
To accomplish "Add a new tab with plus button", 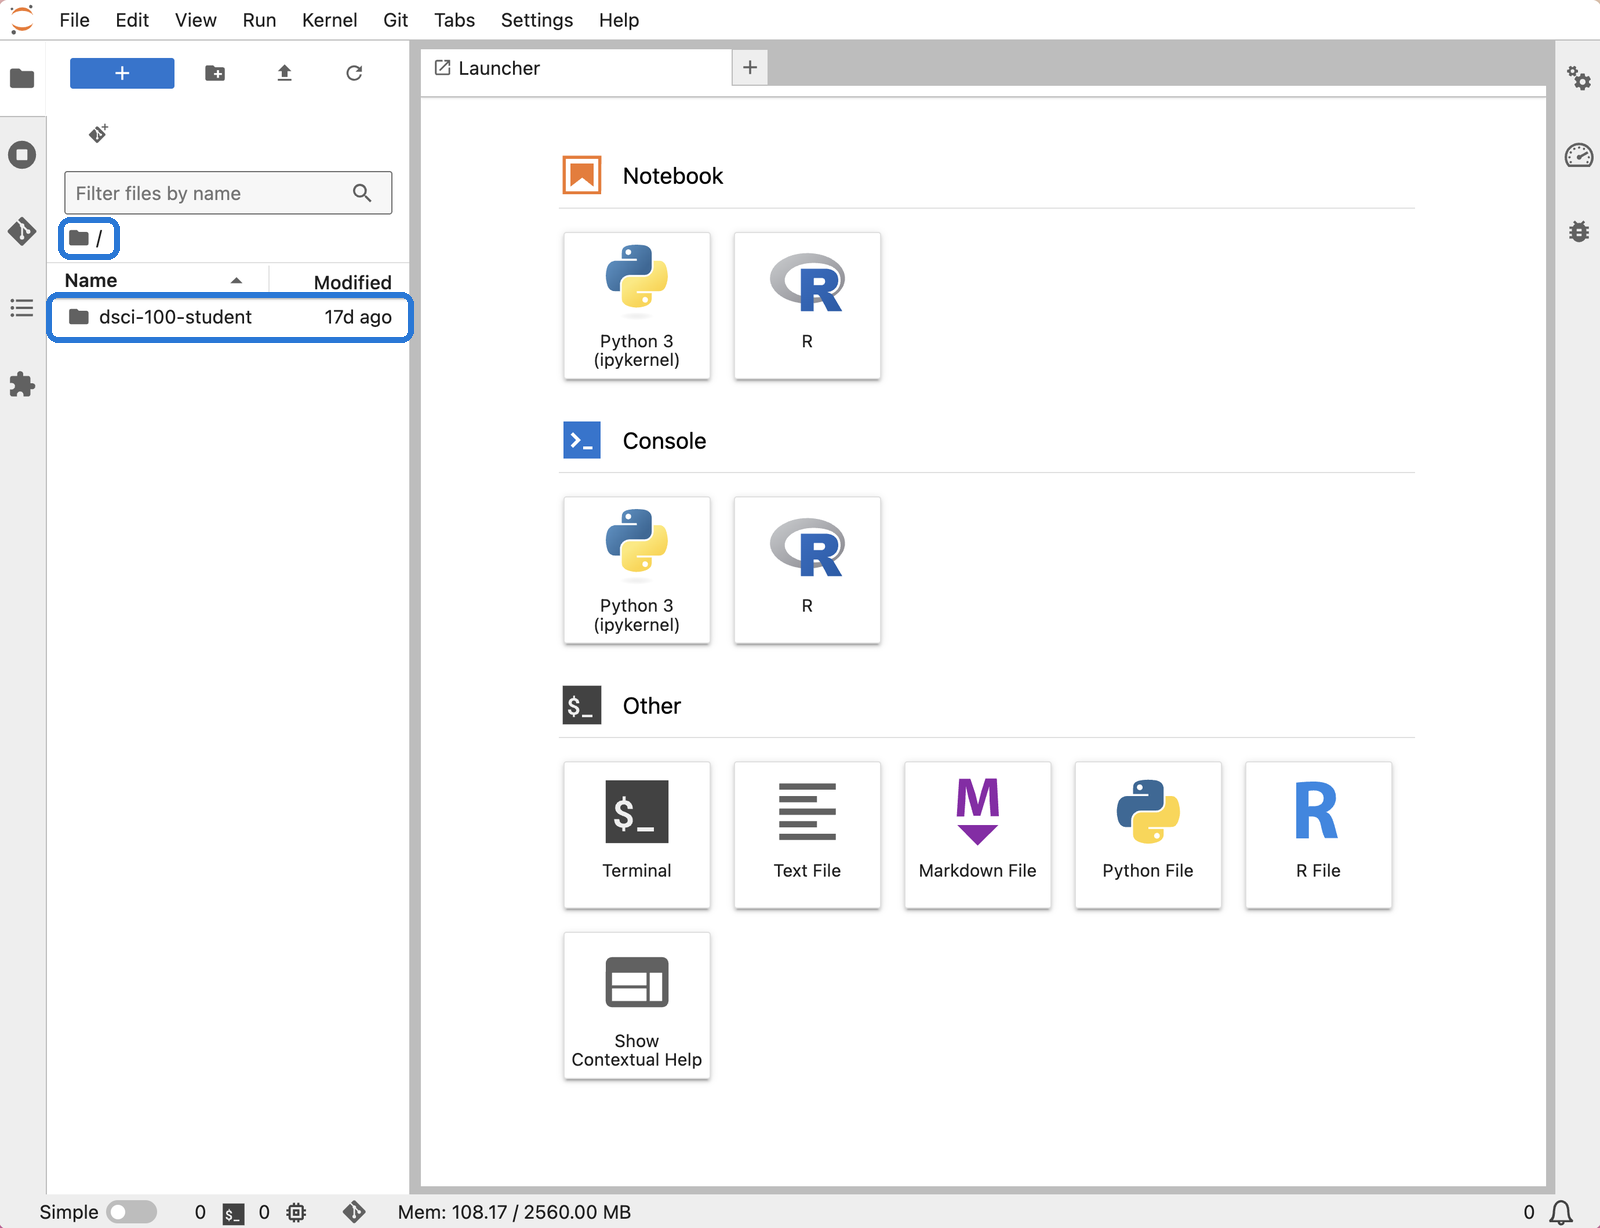I will coord(750,68).
